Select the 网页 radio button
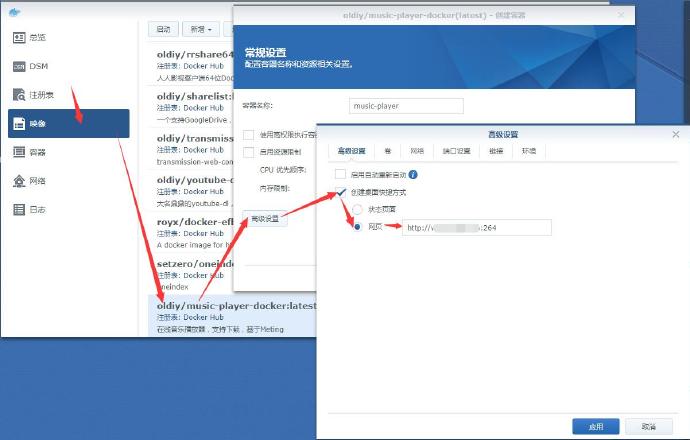This screenshot has height=440, width=690. pyautogui.click(x=359, y=227)
